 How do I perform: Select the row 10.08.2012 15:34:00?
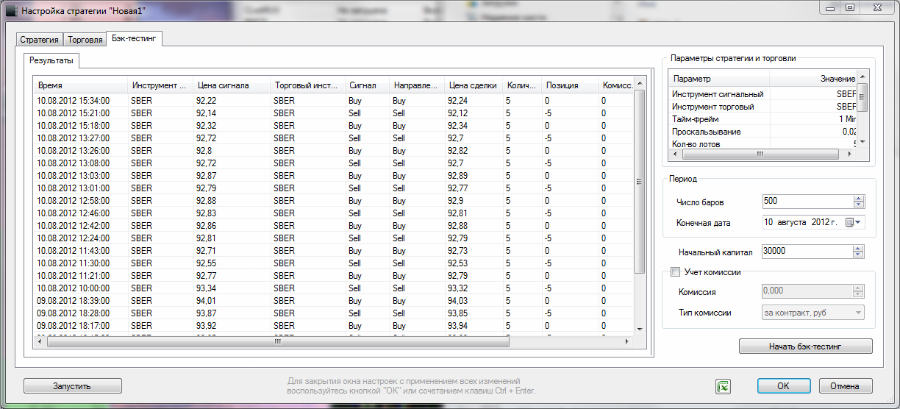334,100
